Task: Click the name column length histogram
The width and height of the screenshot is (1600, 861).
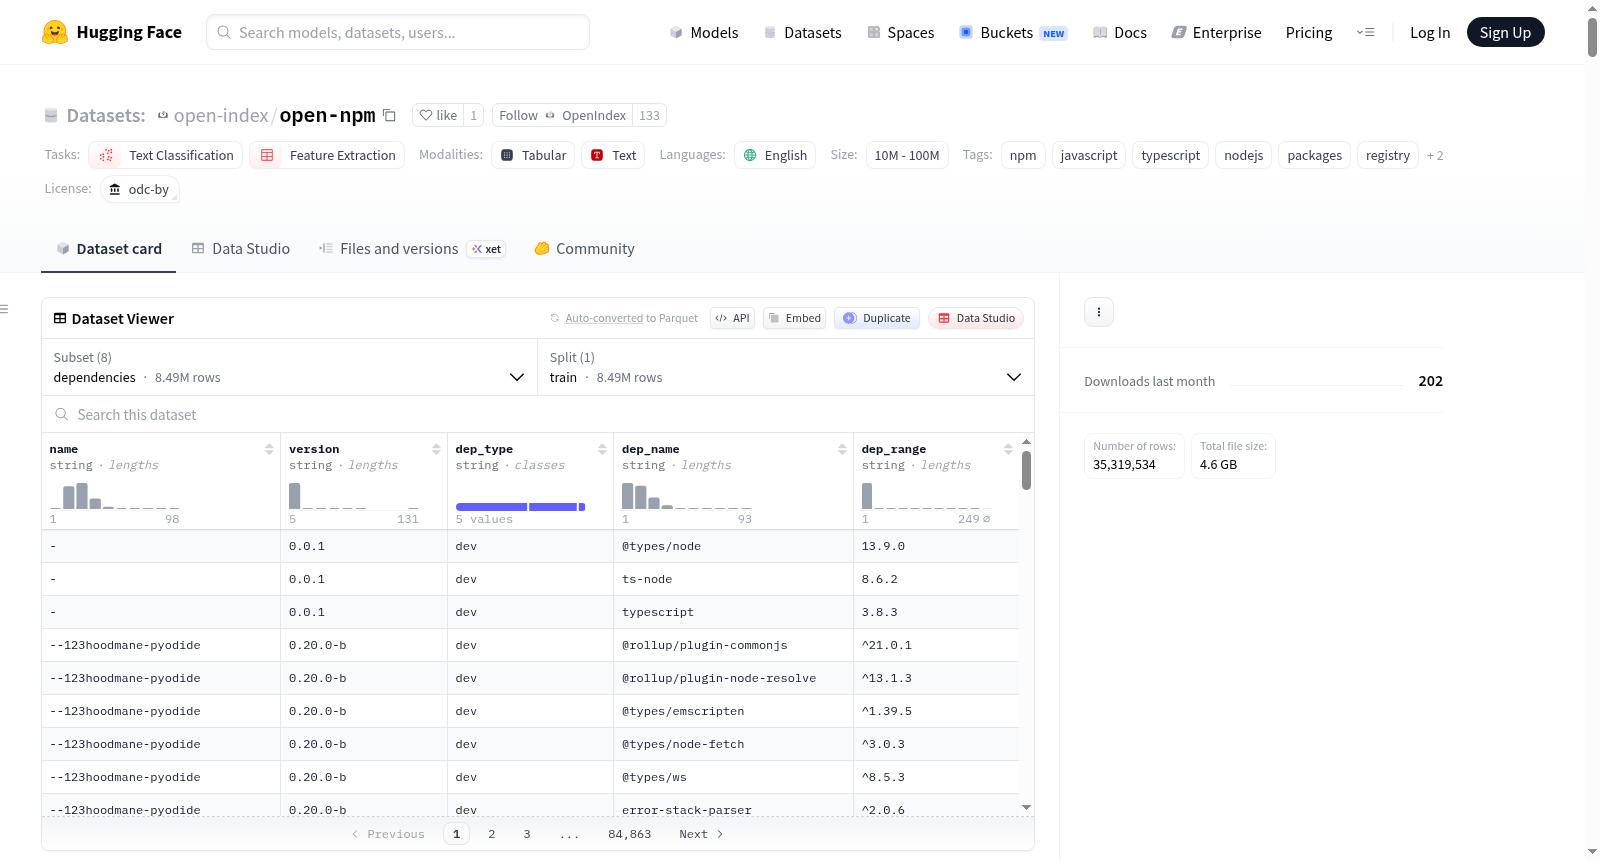Action: pos(115,496)
